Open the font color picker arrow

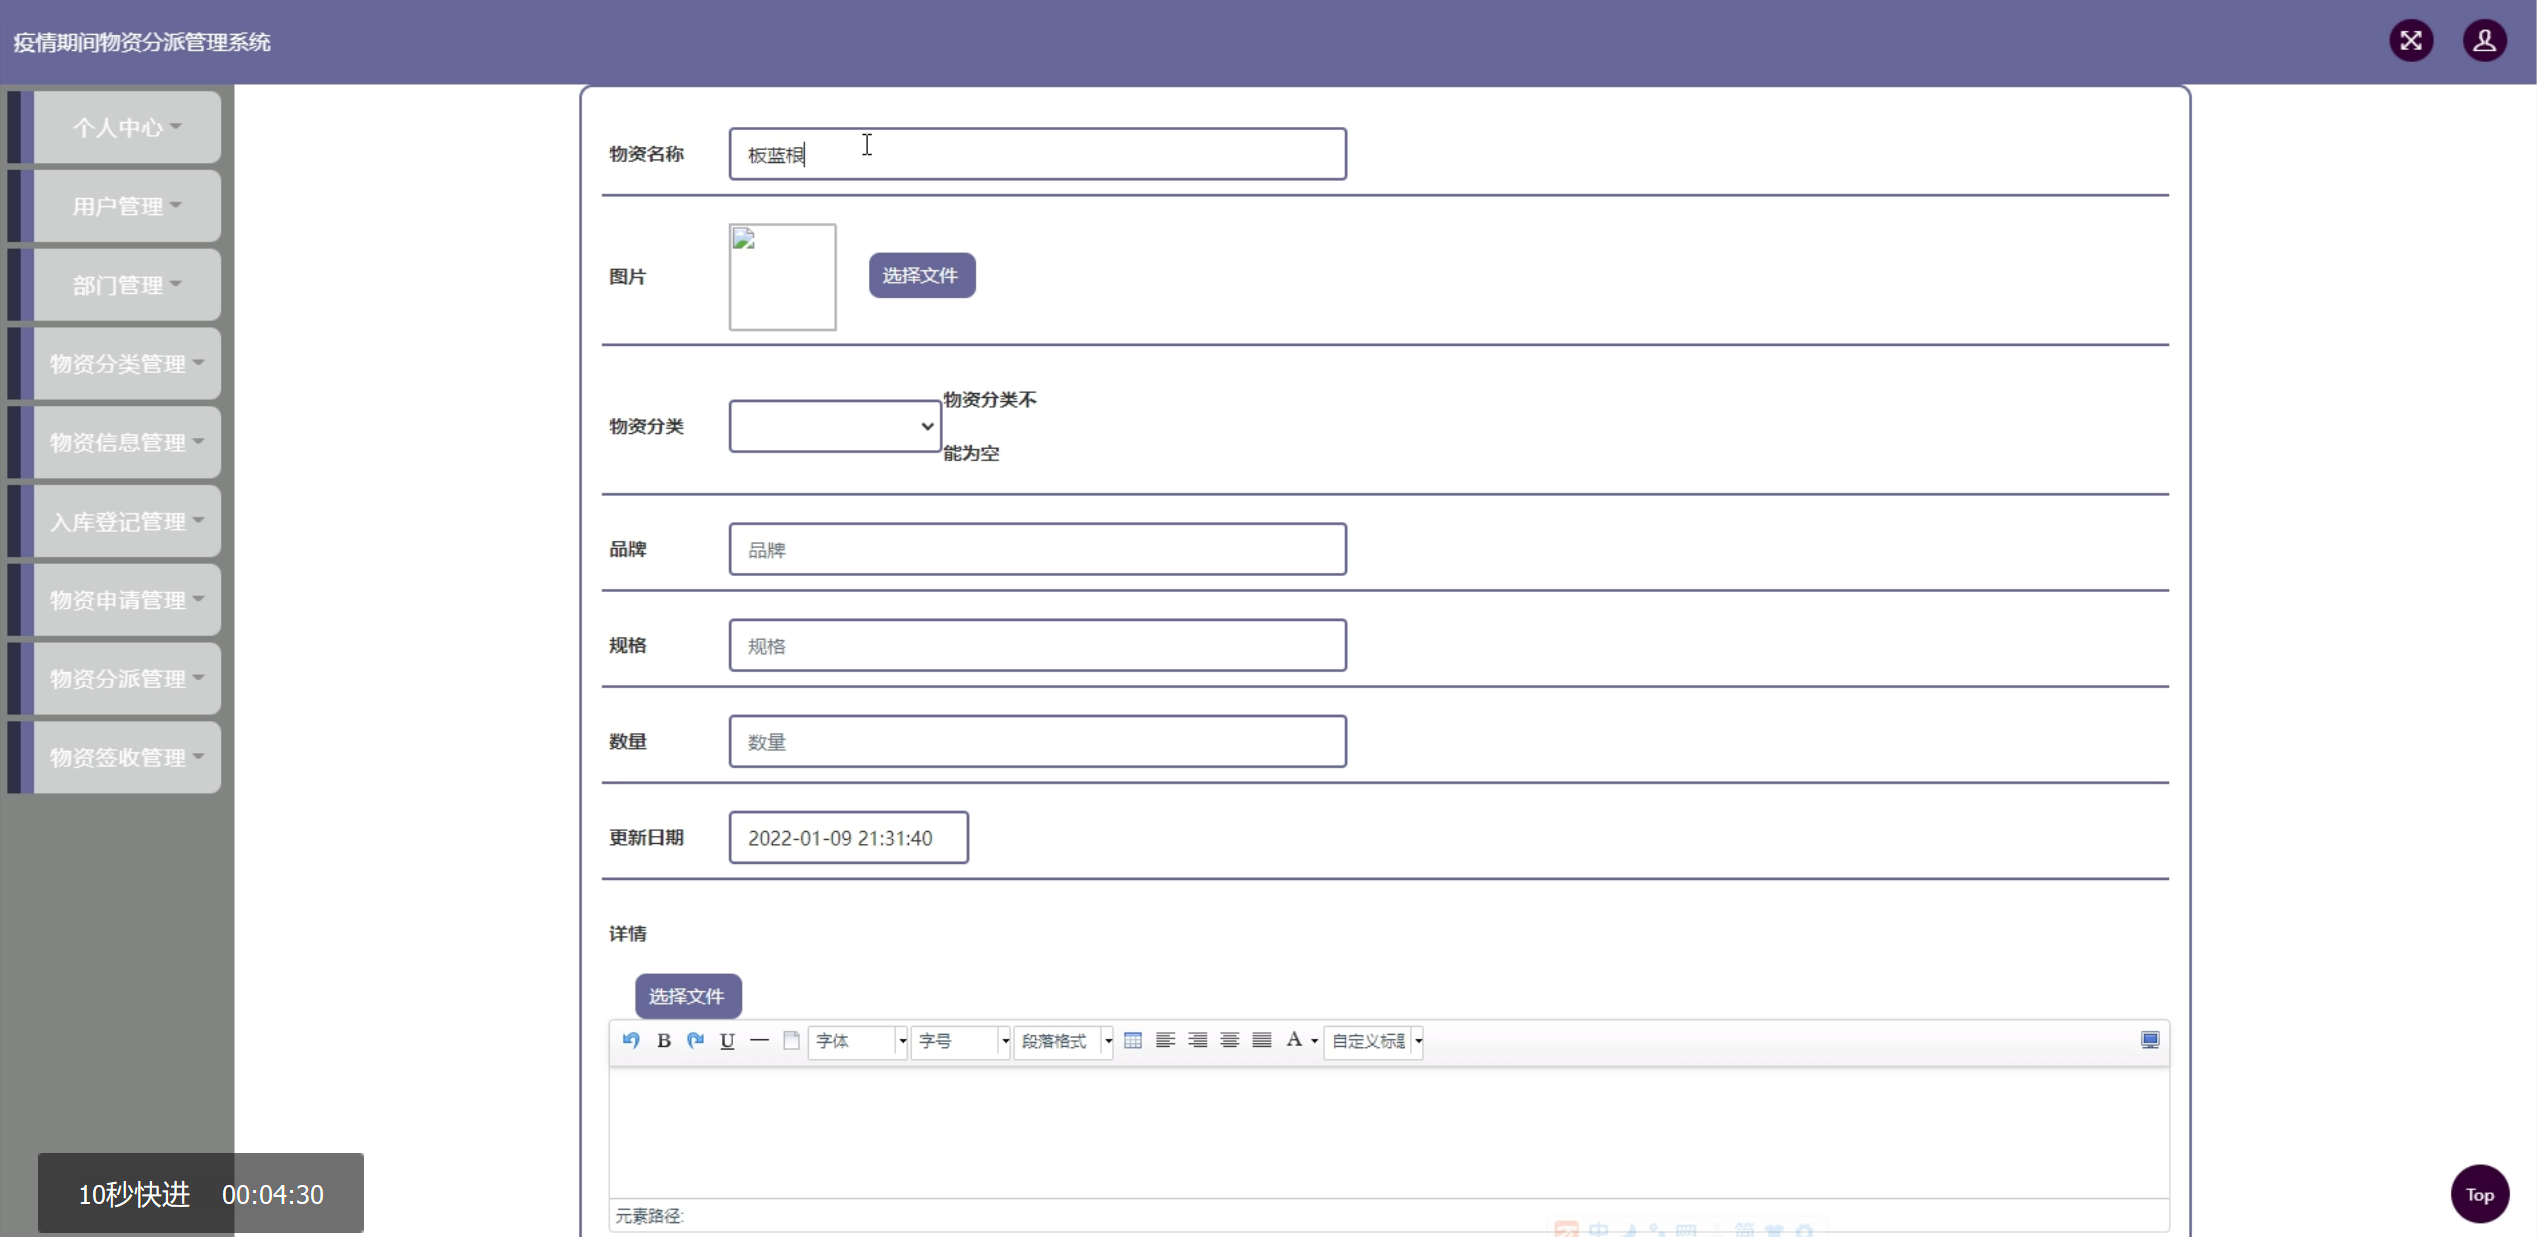pyautogui.click(x=1314, y=1041)
